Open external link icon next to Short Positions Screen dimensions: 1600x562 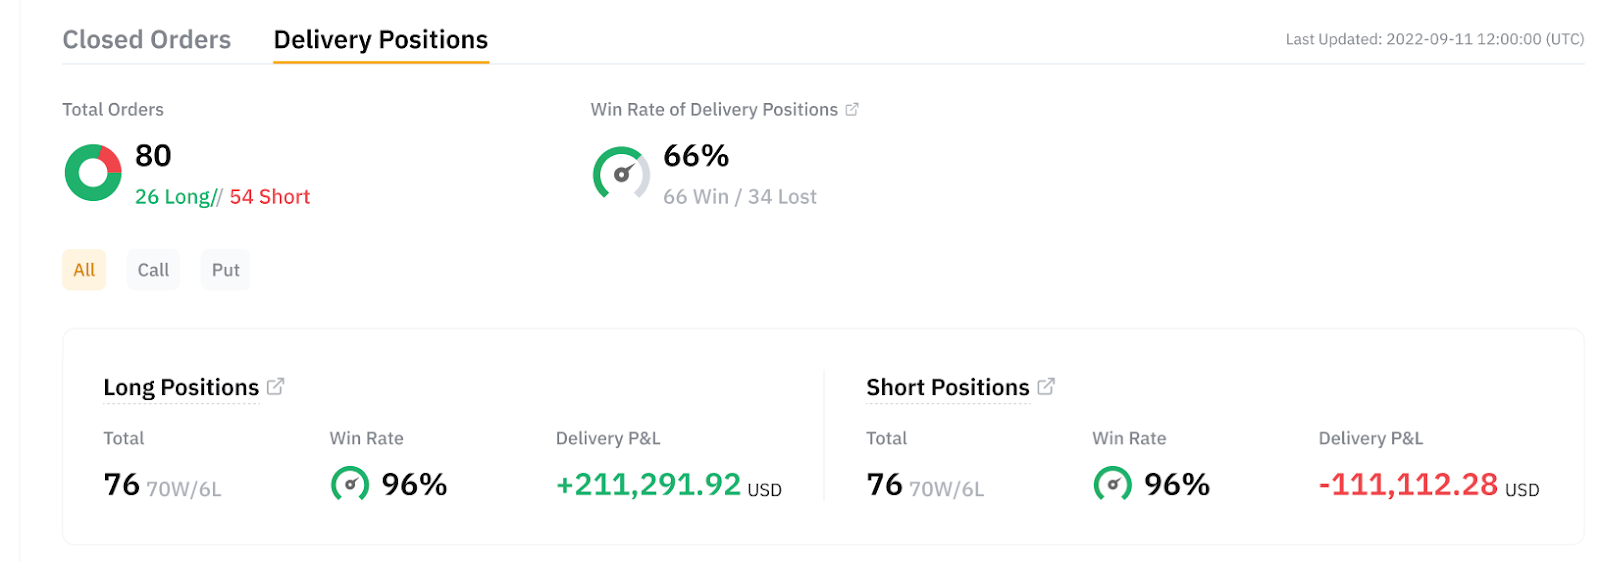coord(1046,386)
